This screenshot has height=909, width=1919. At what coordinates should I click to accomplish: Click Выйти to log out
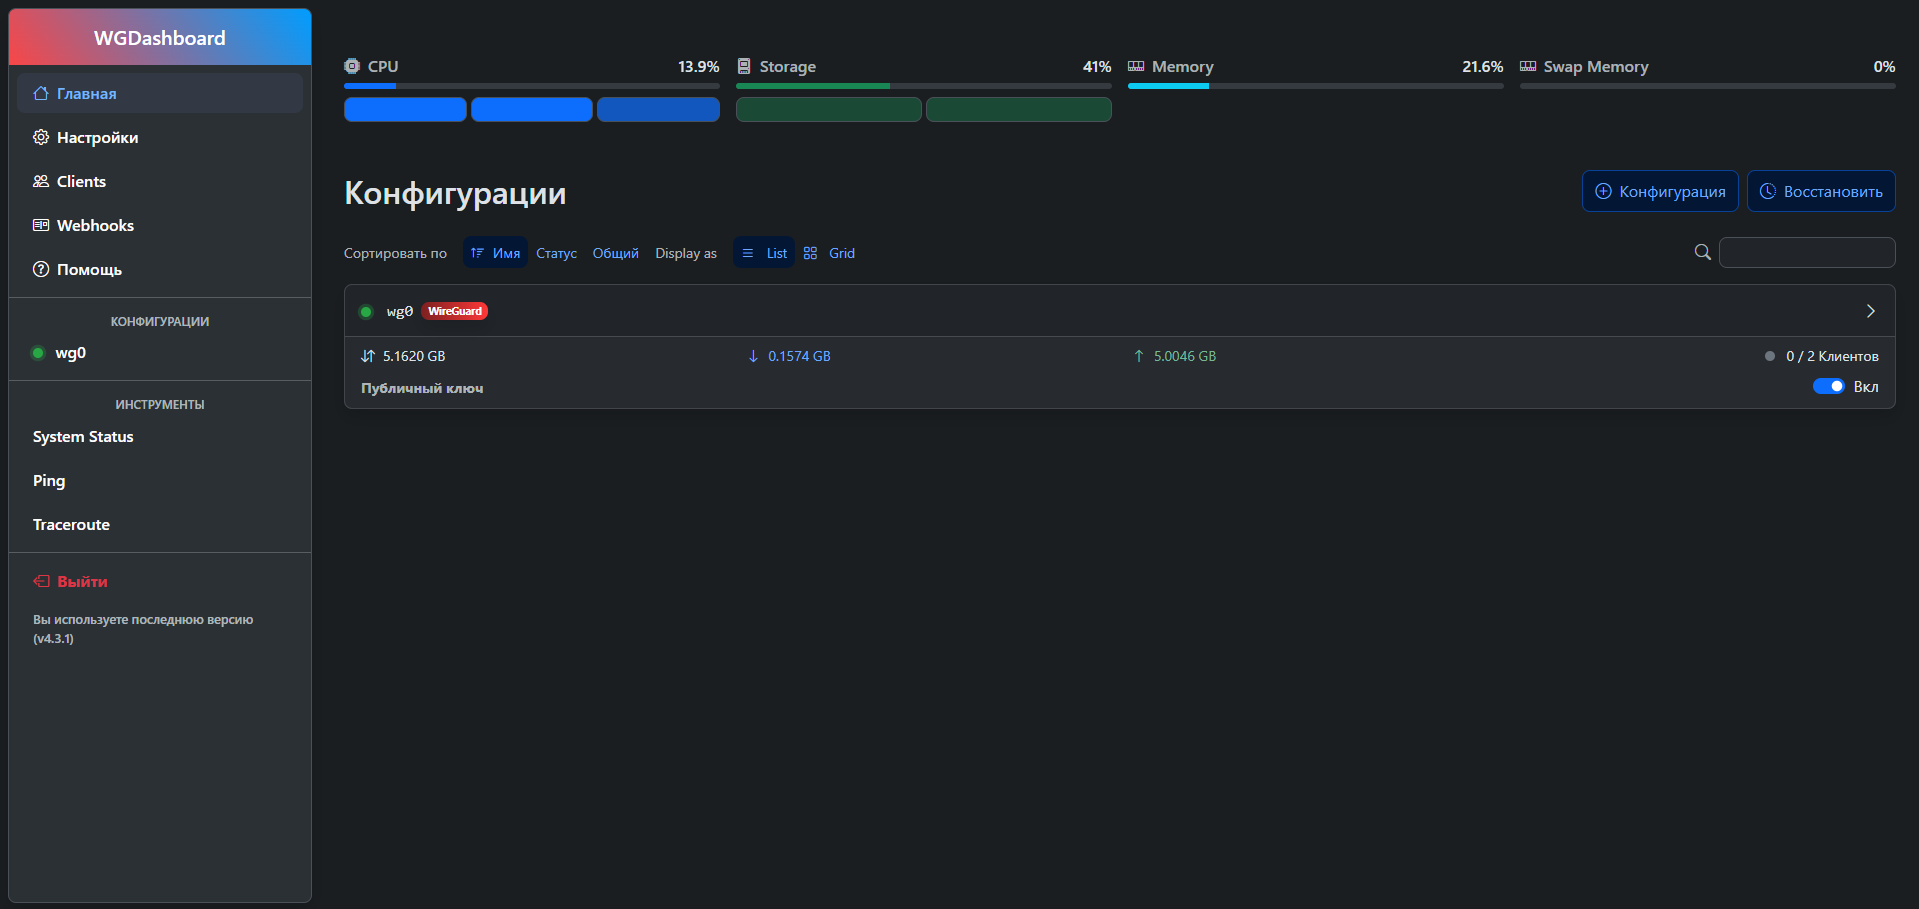pos(160,581)
